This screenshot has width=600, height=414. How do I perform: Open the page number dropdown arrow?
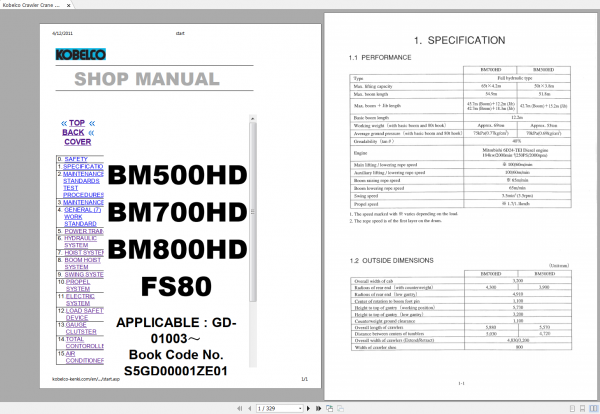300,409
